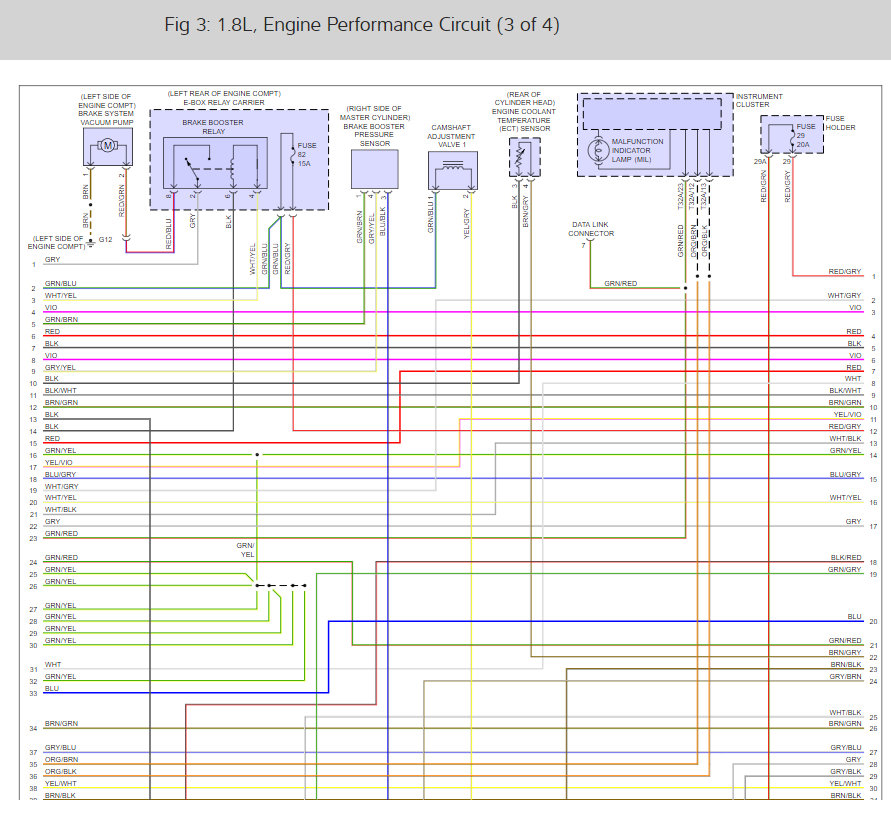Click the 'YEL/VIO' label at right pin 11
Screen dimensions: 891x822
click(847, 415)
